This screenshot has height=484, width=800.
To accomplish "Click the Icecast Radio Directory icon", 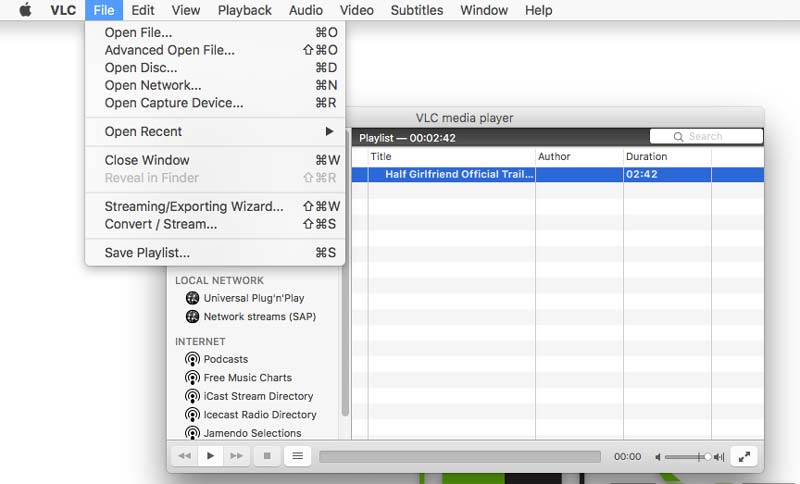I will [x=192, y=415].
